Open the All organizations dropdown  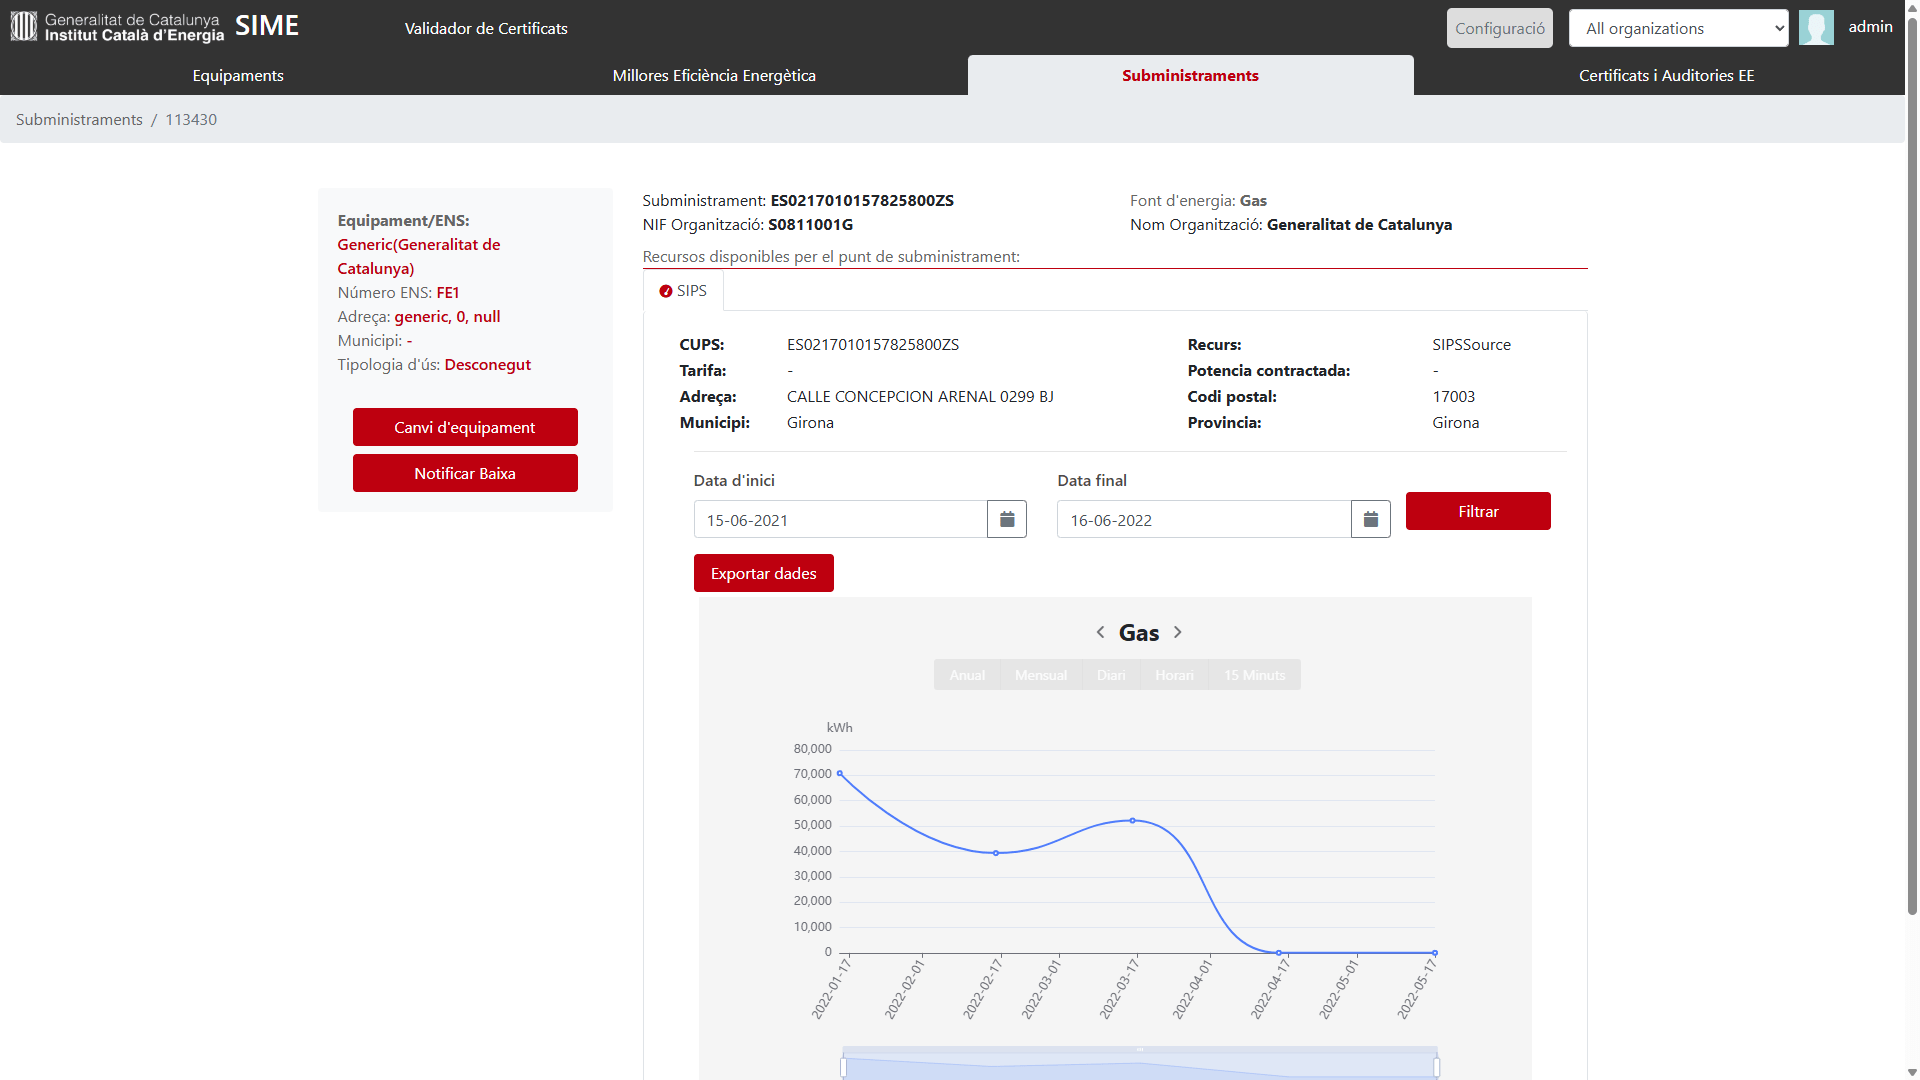pos(1678,28)
